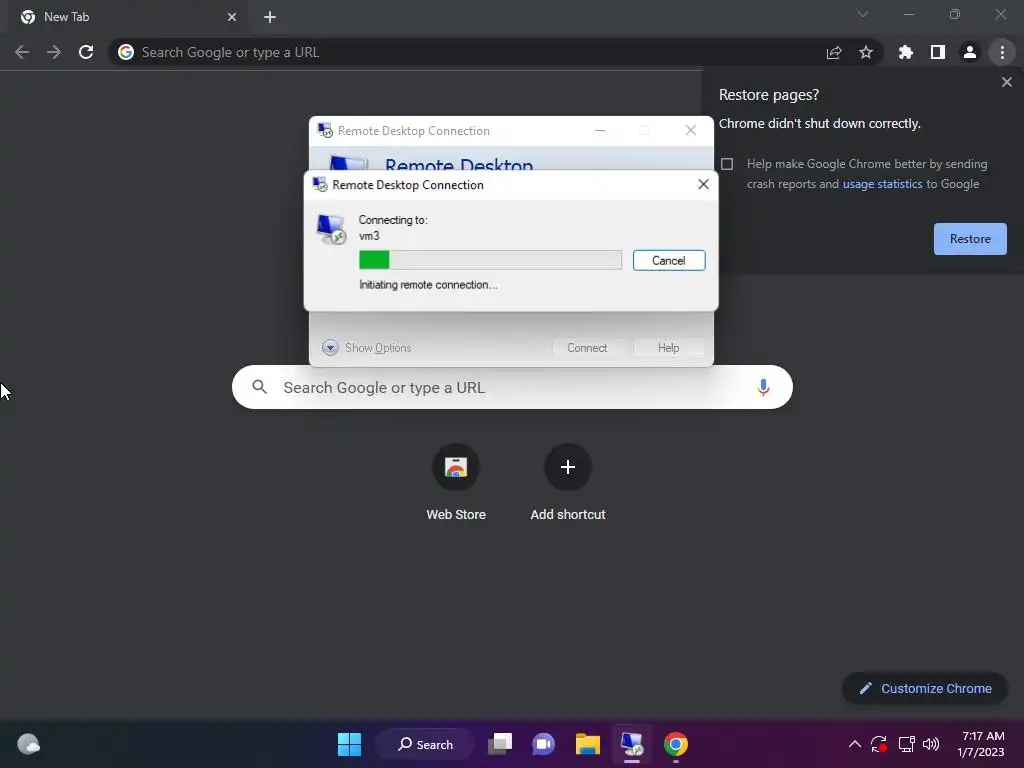Bookmark this tab with the star icon
The width and height of the screenshot is (1024, 768).
click(x=866, y=52)
